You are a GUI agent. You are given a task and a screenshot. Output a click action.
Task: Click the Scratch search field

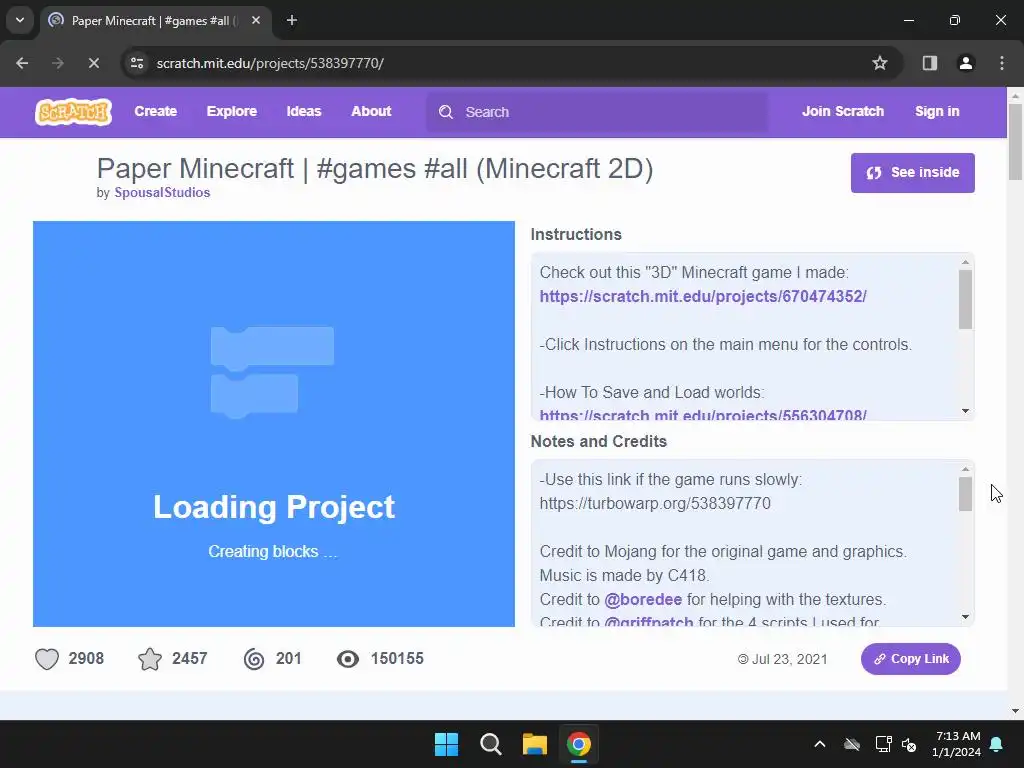tap(598, 112)
